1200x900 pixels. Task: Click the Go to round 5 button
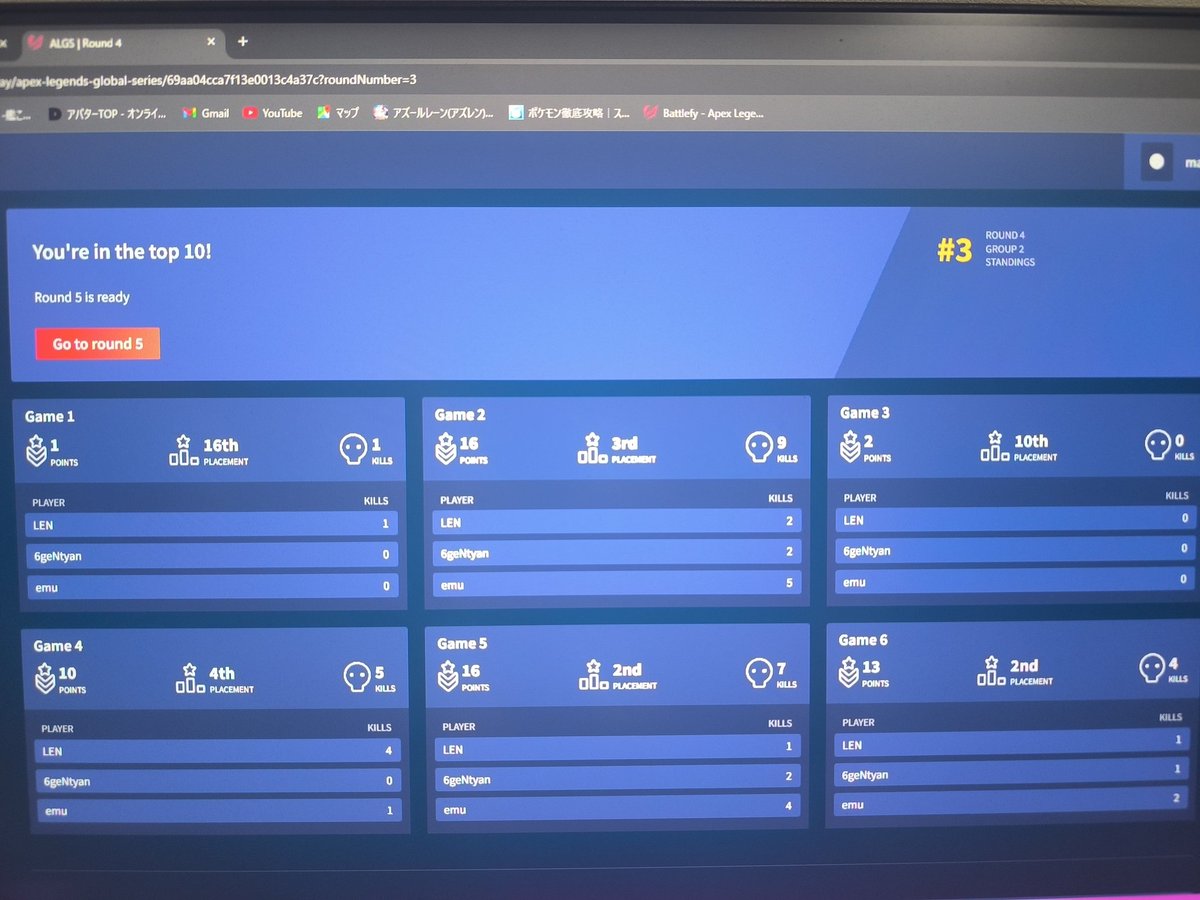pyautogui.click(x=97, y=343)
